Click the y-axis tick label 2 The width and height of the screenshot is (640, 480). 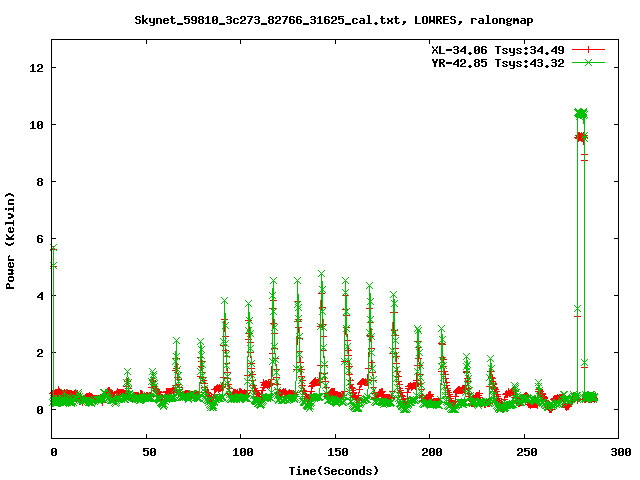40,353
